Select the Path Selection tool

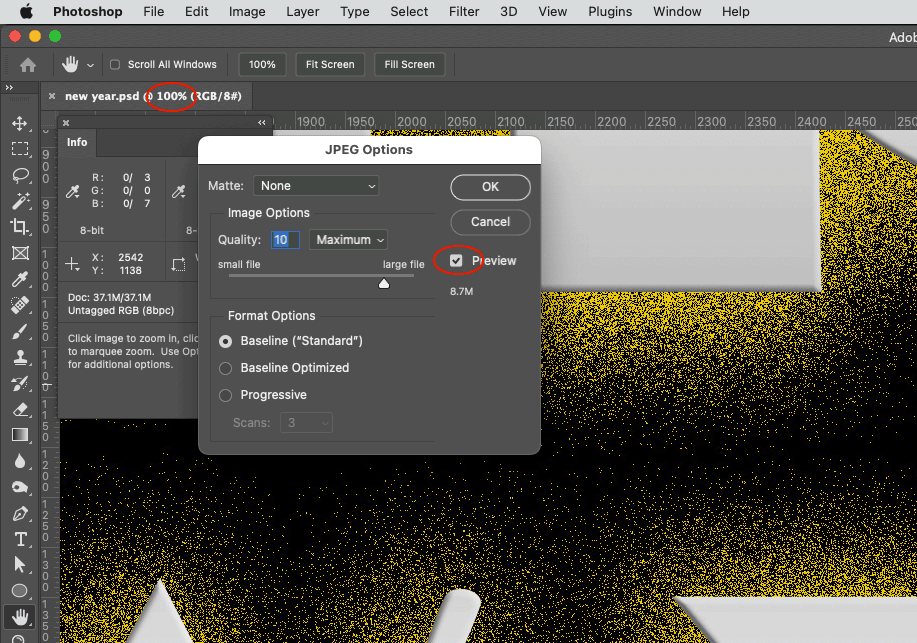[x=20, y=565]
